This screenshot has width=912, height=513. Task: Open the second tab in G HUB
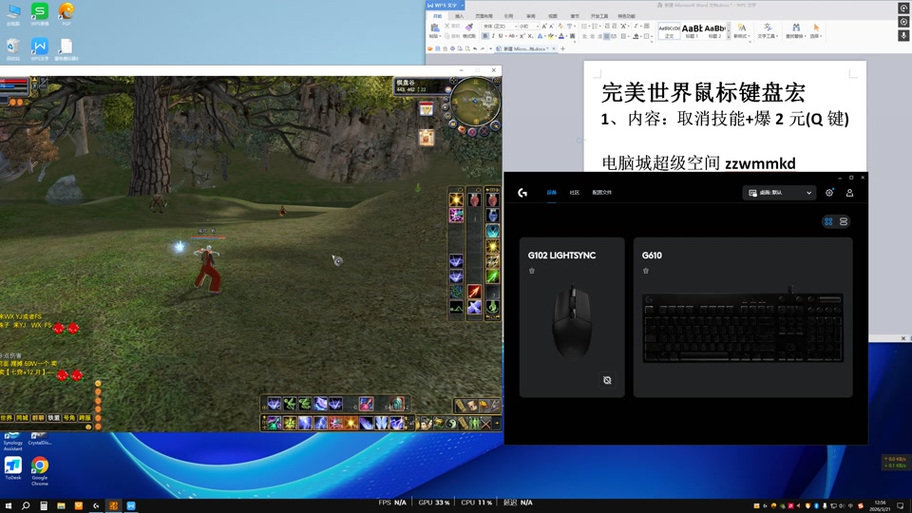click(x=575, y=193)
